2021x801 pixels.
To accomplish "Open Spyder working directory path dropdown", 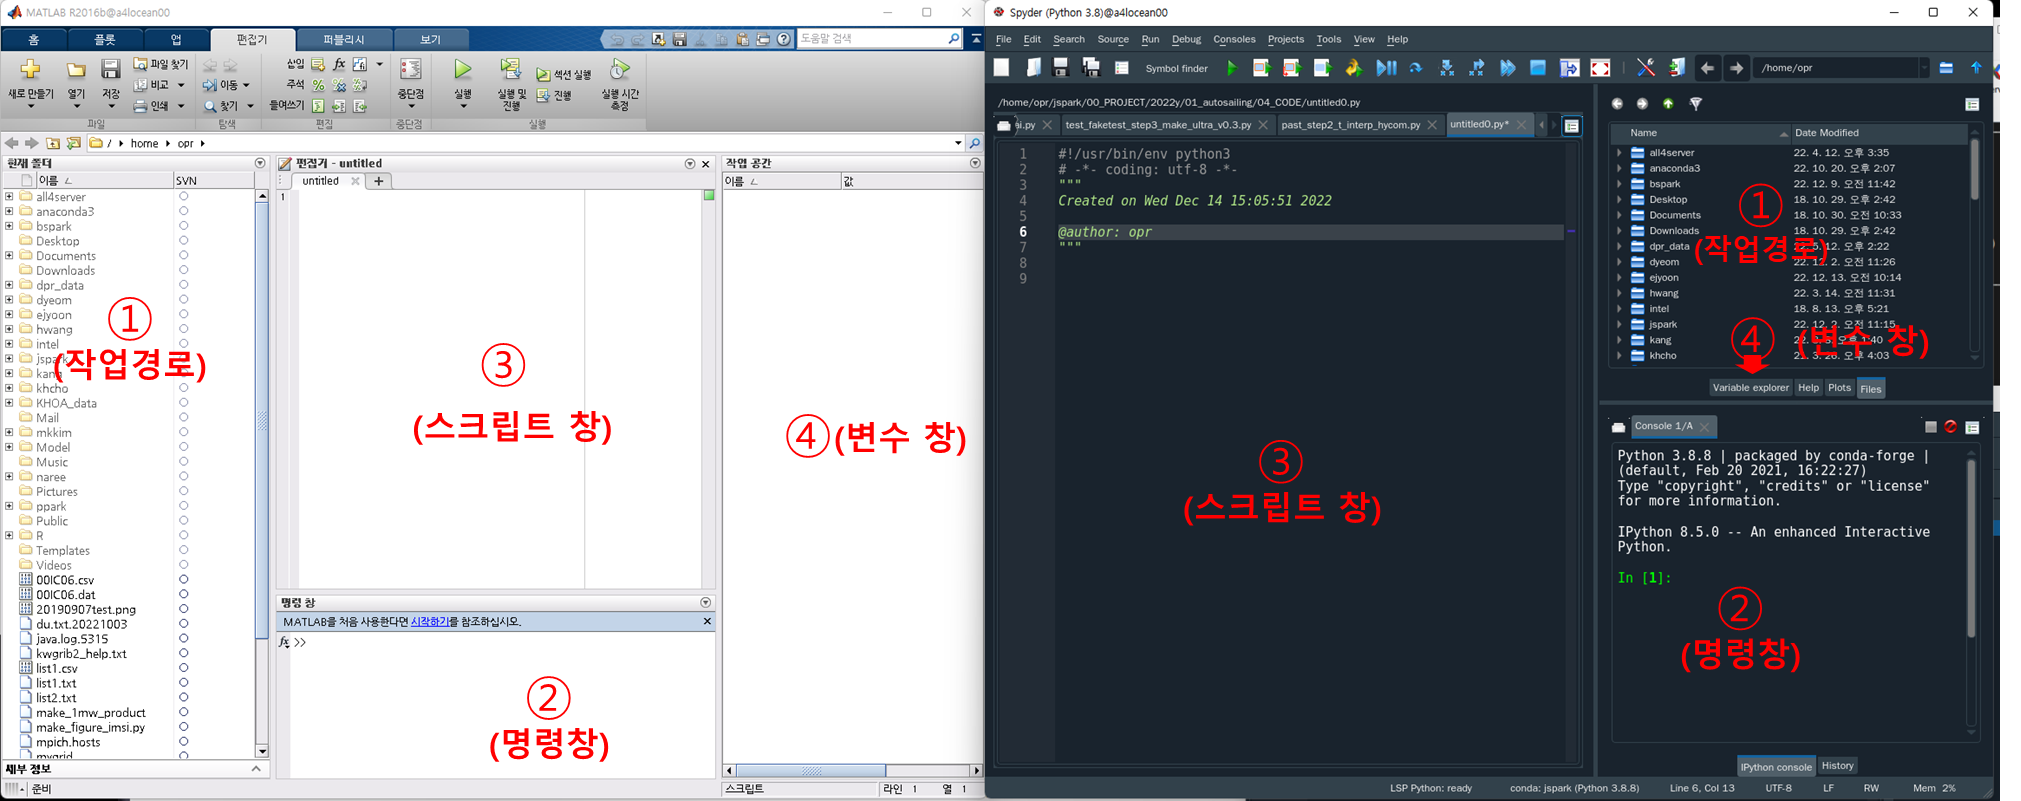I will pyautogui.click(x=1923, y=68).
